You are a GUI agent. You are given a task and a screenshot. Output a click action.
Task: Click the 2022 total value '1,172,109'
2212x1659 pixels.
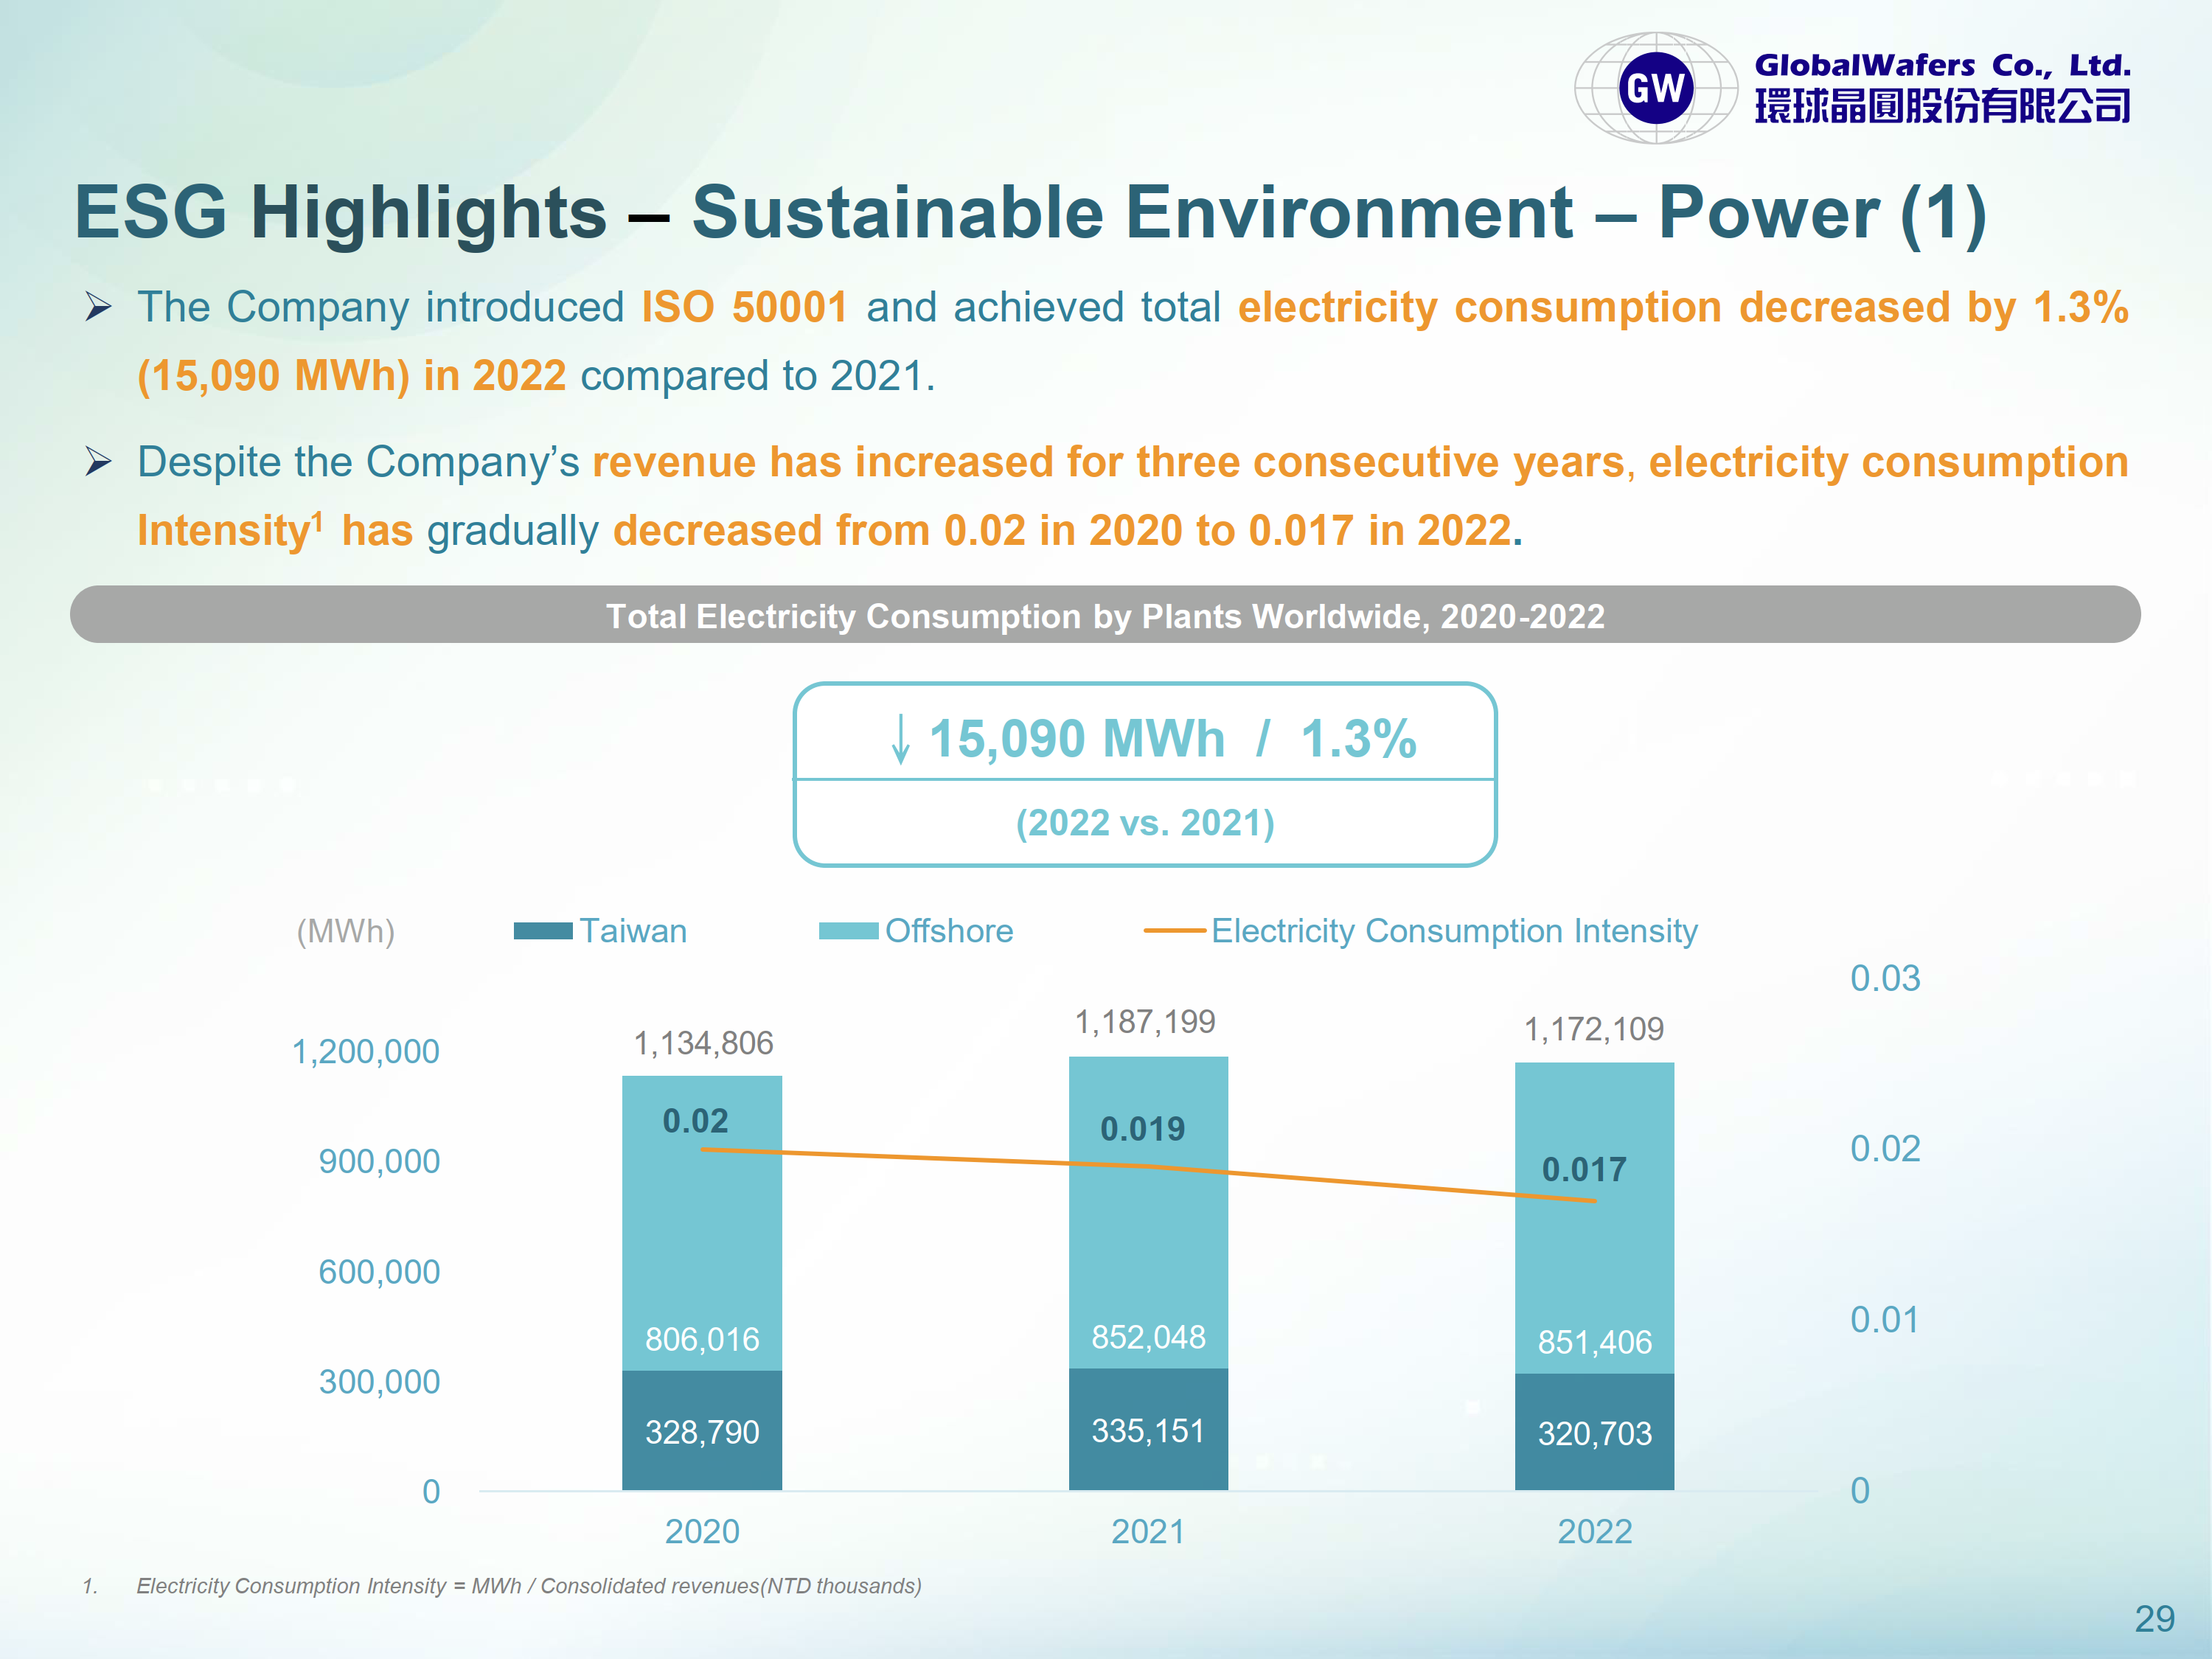click(x=1594, y=1029)
